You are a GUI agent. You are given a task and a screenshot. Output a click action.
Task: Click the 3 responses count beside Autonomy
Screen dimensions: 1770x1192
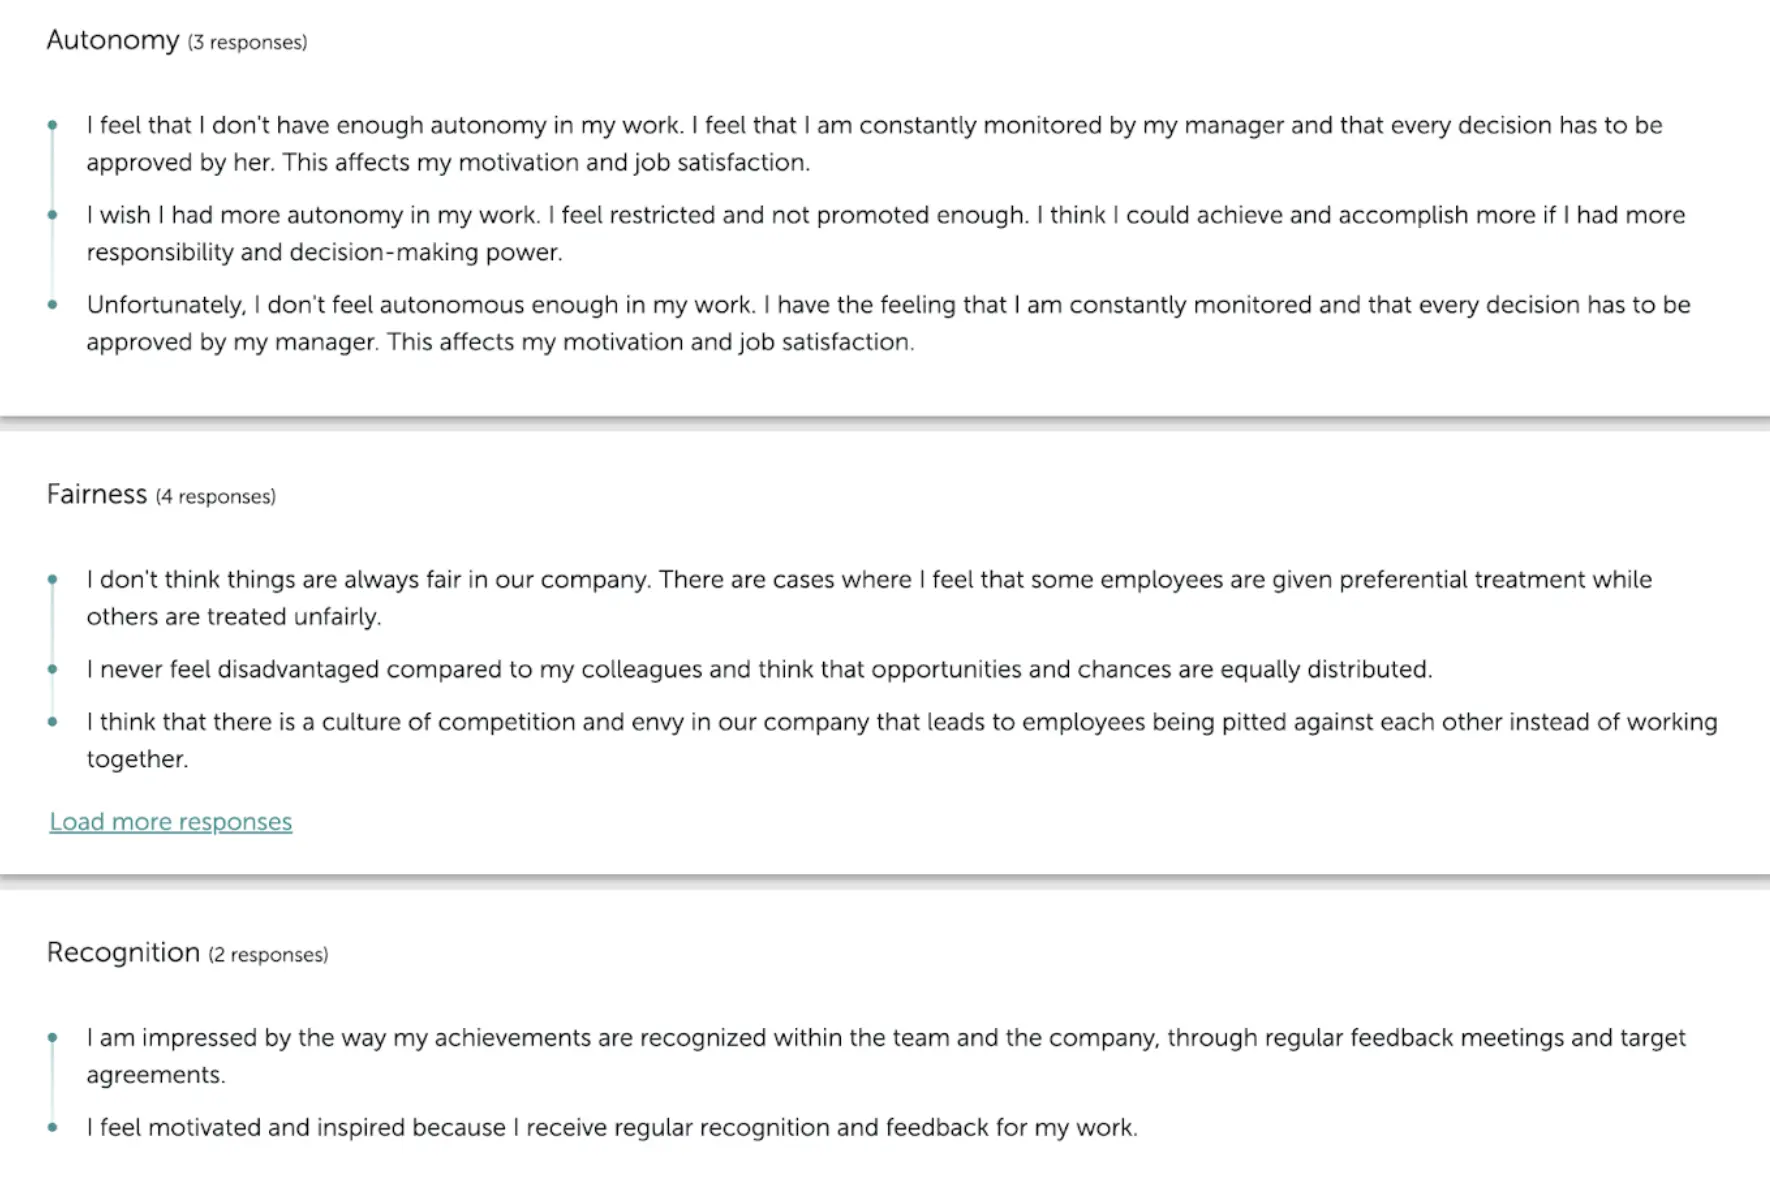246,42
